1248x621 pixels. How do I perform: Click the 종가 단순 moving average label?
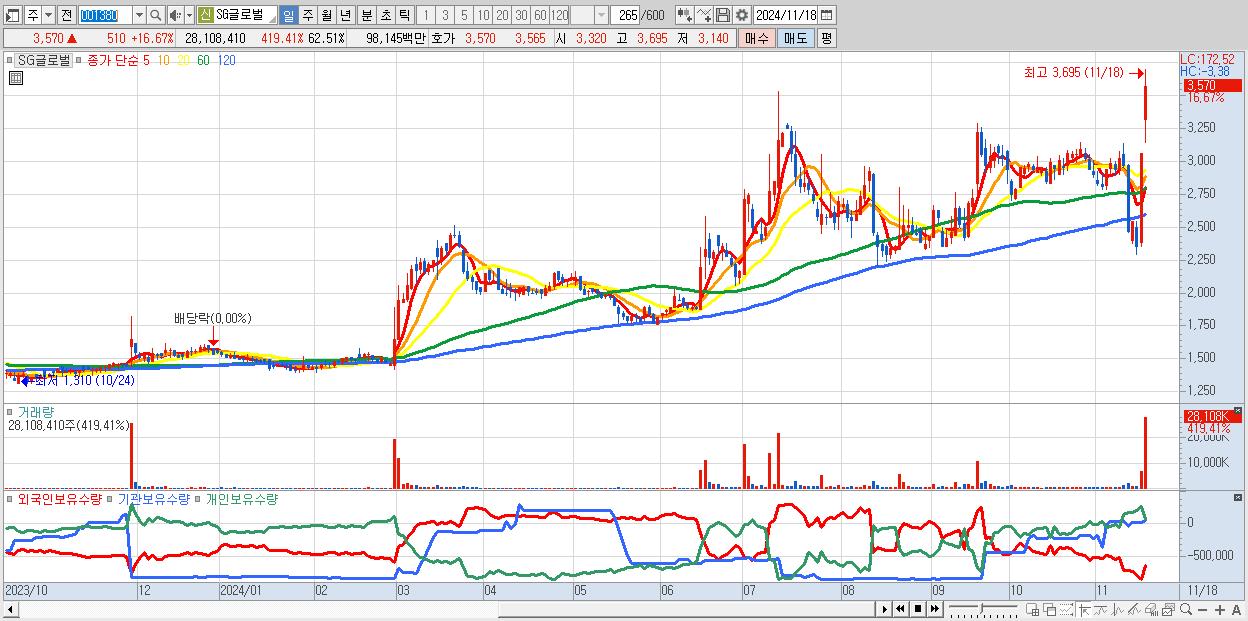(113, 60)
